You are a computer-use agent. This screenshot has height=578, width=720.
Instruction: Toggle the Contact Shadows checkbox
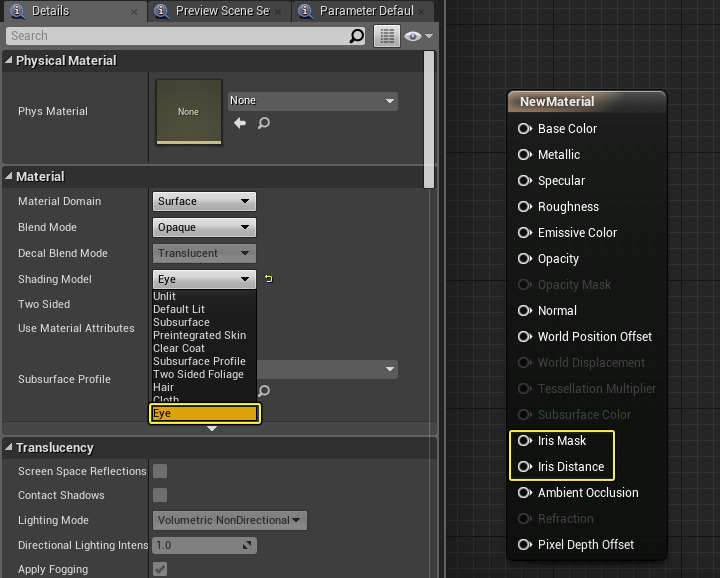(x=160, y=495)
